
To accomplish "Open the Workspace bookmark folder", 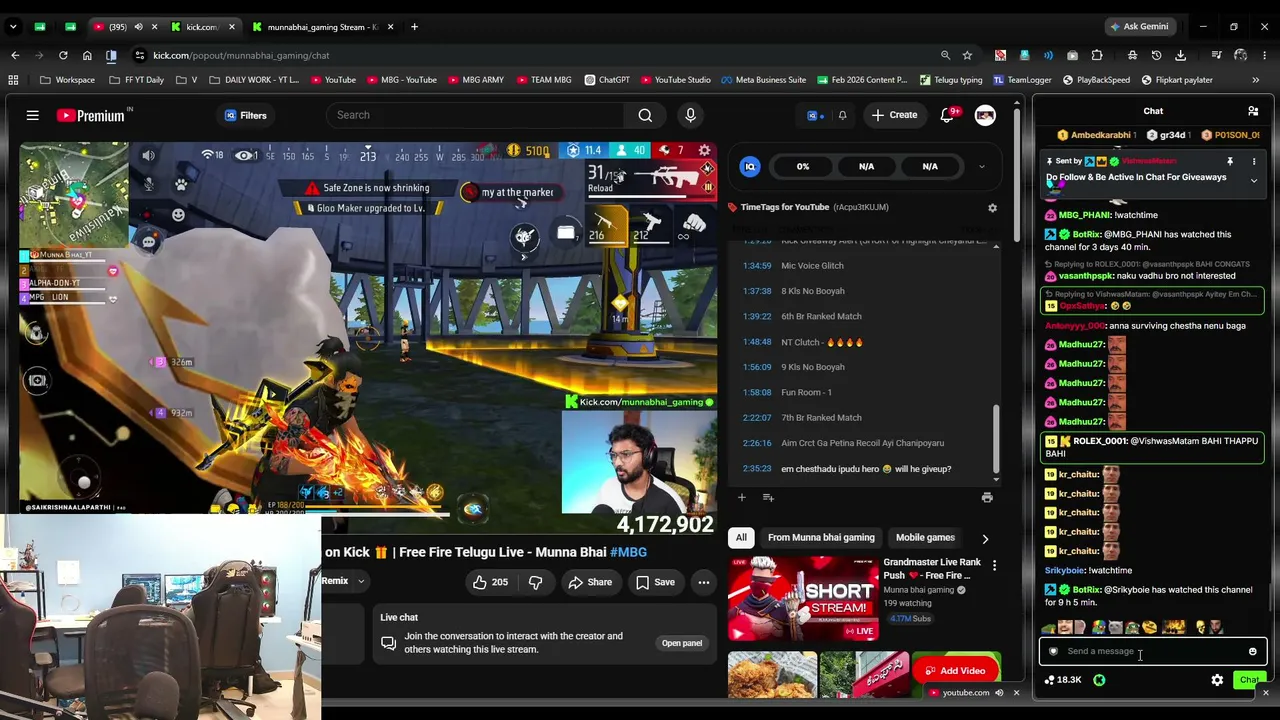I will pyautogui.click(x=67, y=80).
